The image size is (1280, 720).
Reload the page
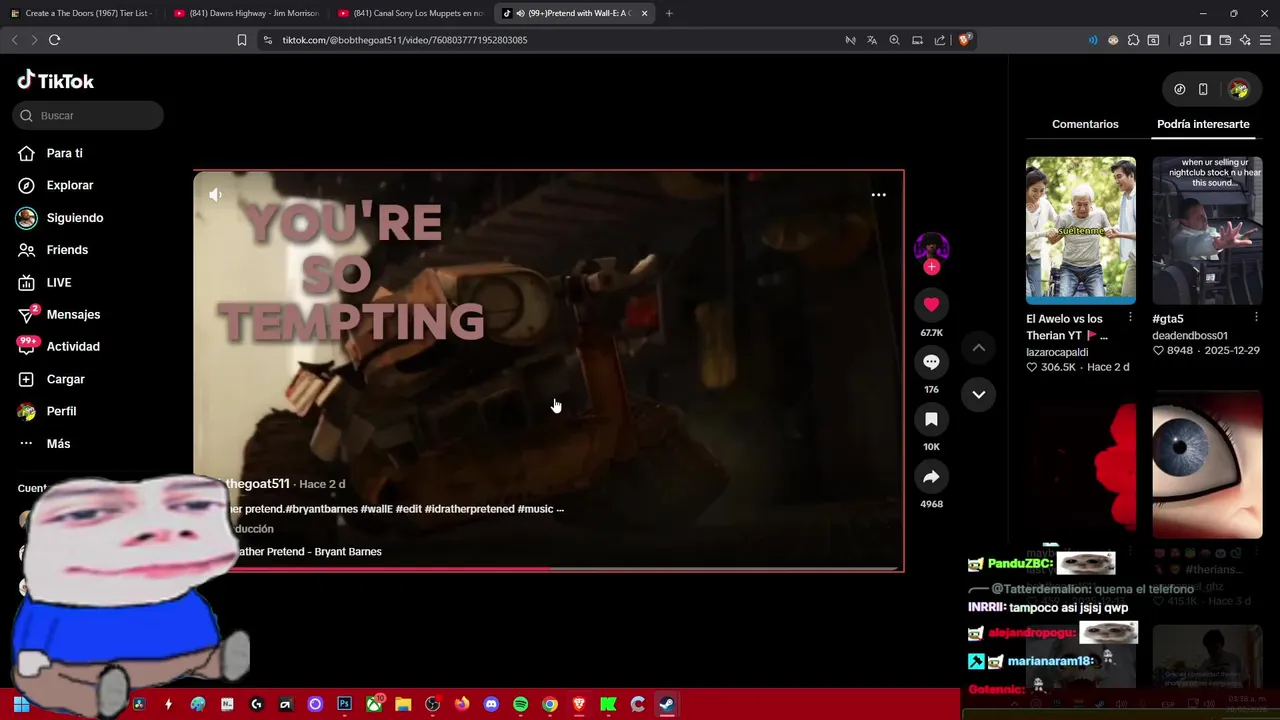point(54,40)
